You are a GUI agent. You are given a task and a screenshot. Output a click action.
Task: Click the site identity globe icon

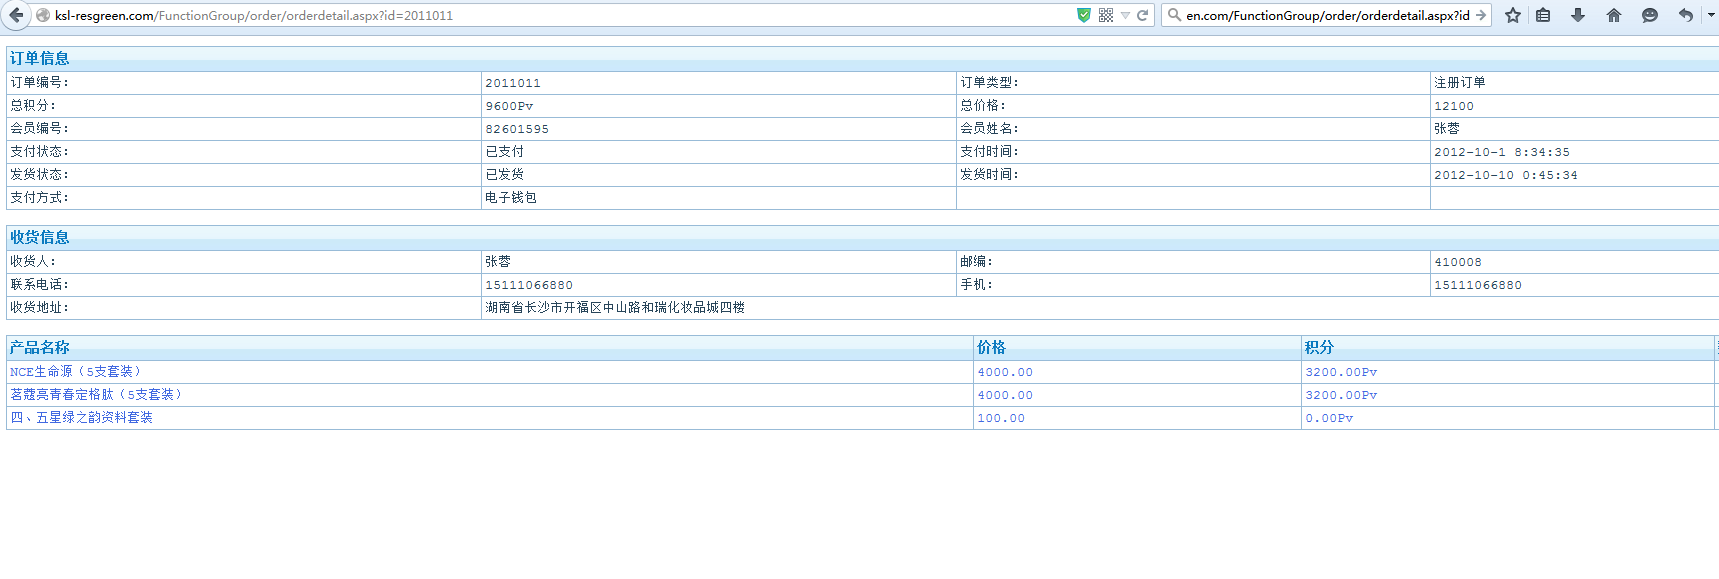pyautogui.click(x=43, y=15)
